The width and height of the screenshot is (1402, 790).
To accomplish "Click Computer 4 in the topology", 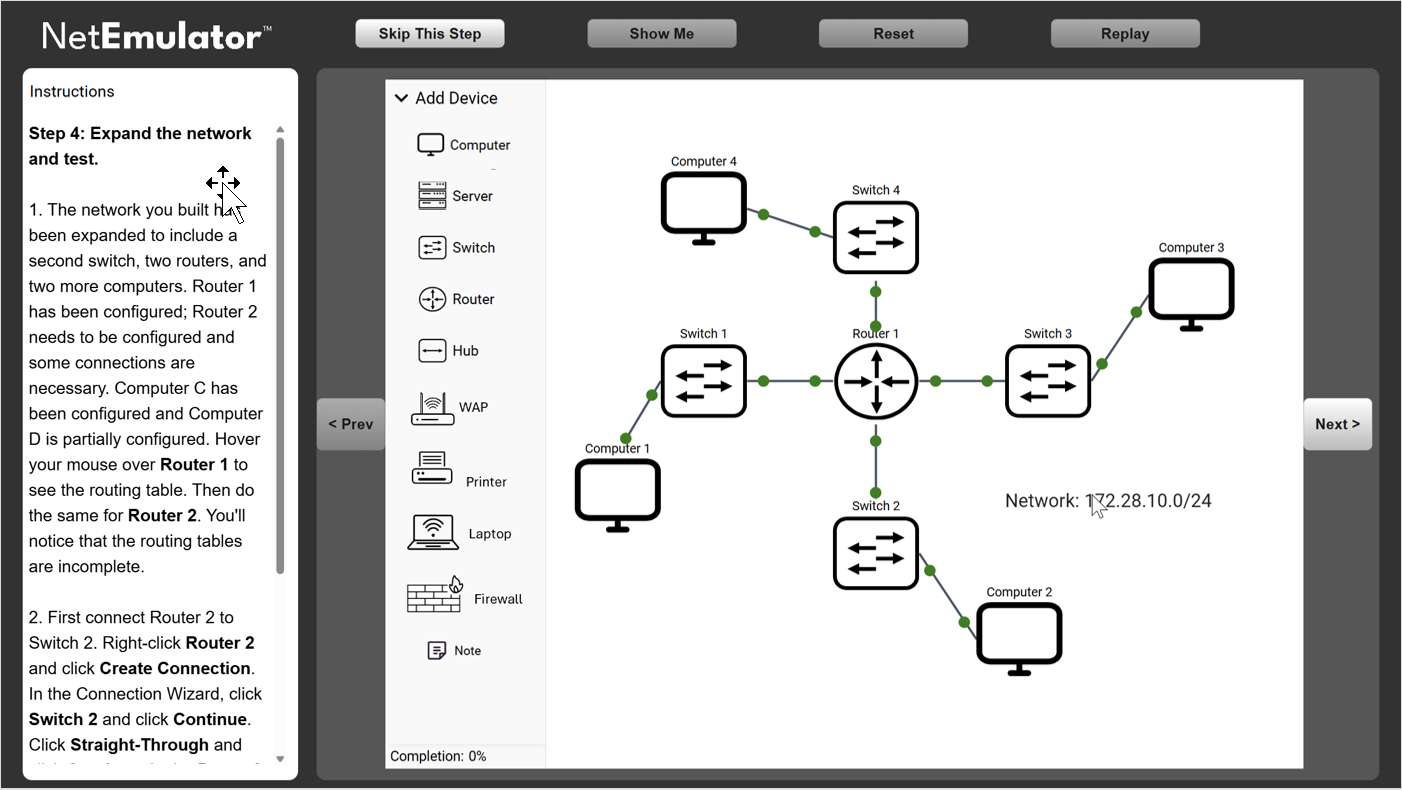I will (704, 207).
